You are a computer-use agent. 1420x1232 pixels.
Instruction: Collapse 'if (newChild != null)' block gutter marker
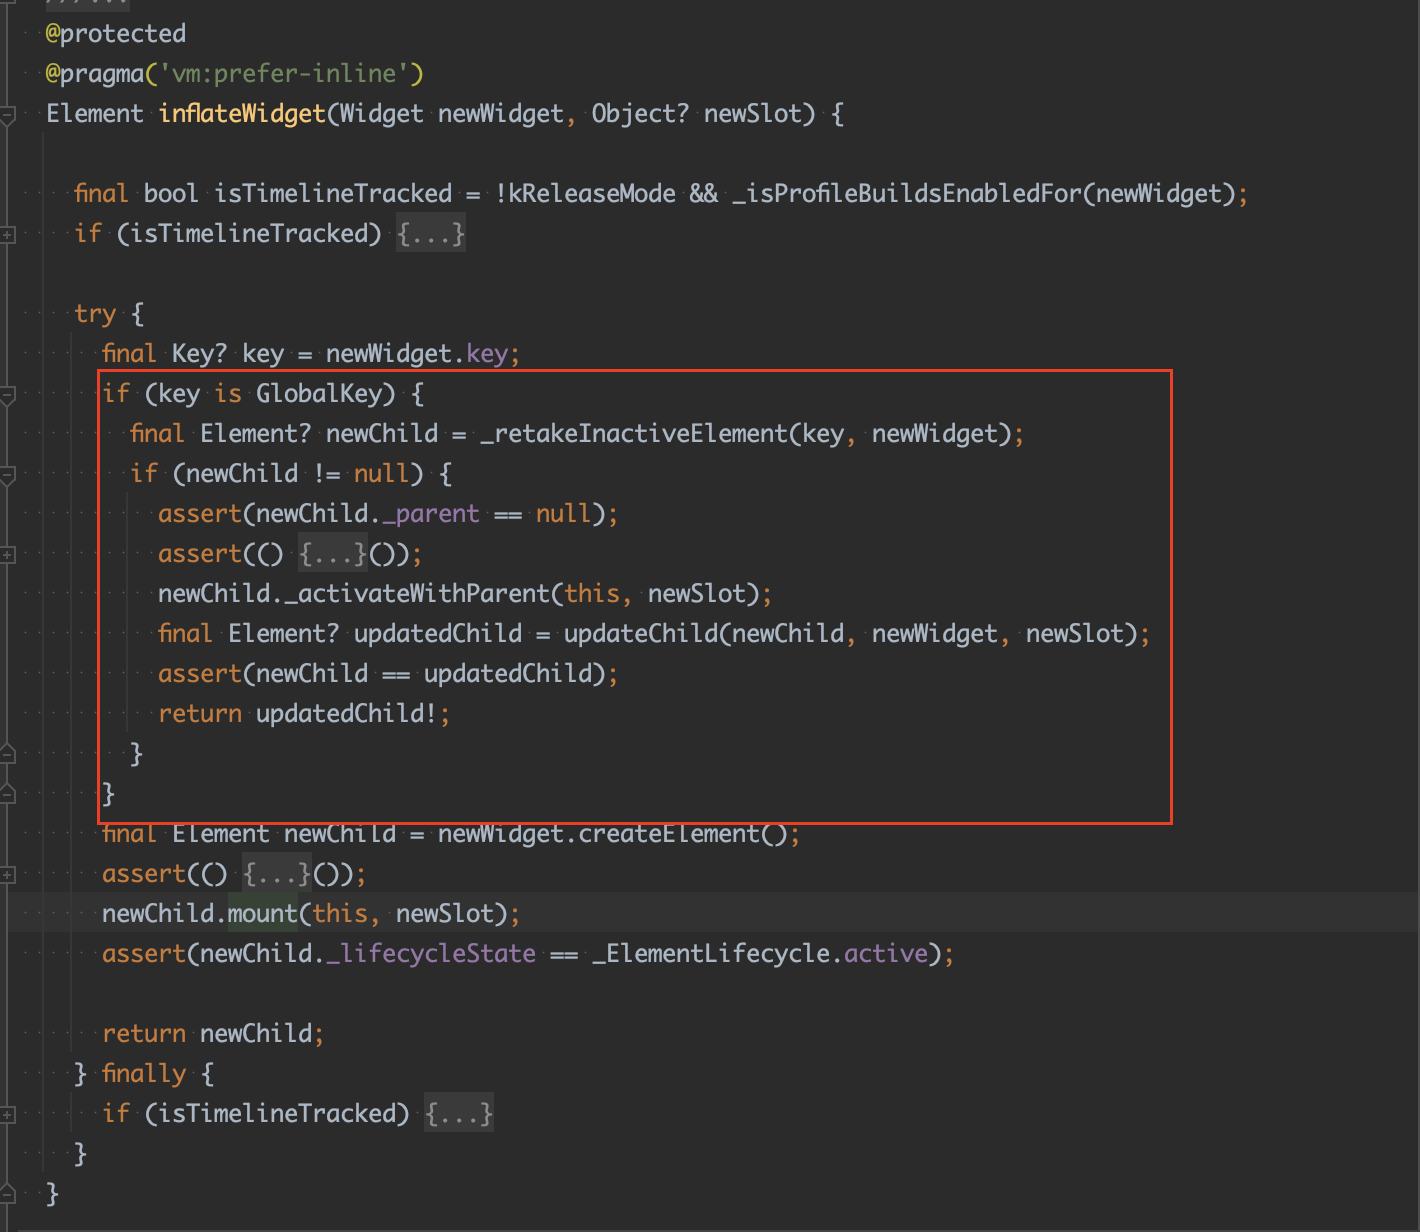pos(7,475)
